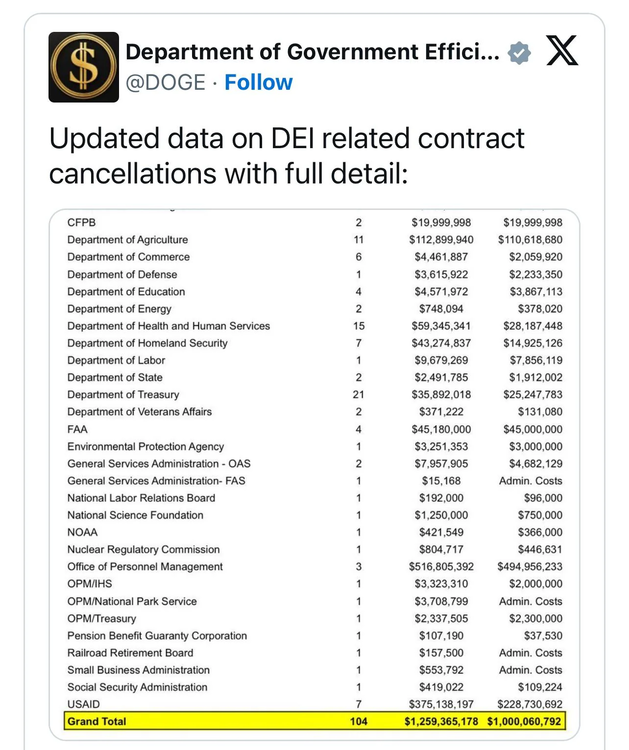629x750 pixels.
Task: Click the Department of Government Efficiency display name
Action: pos(312,52)
